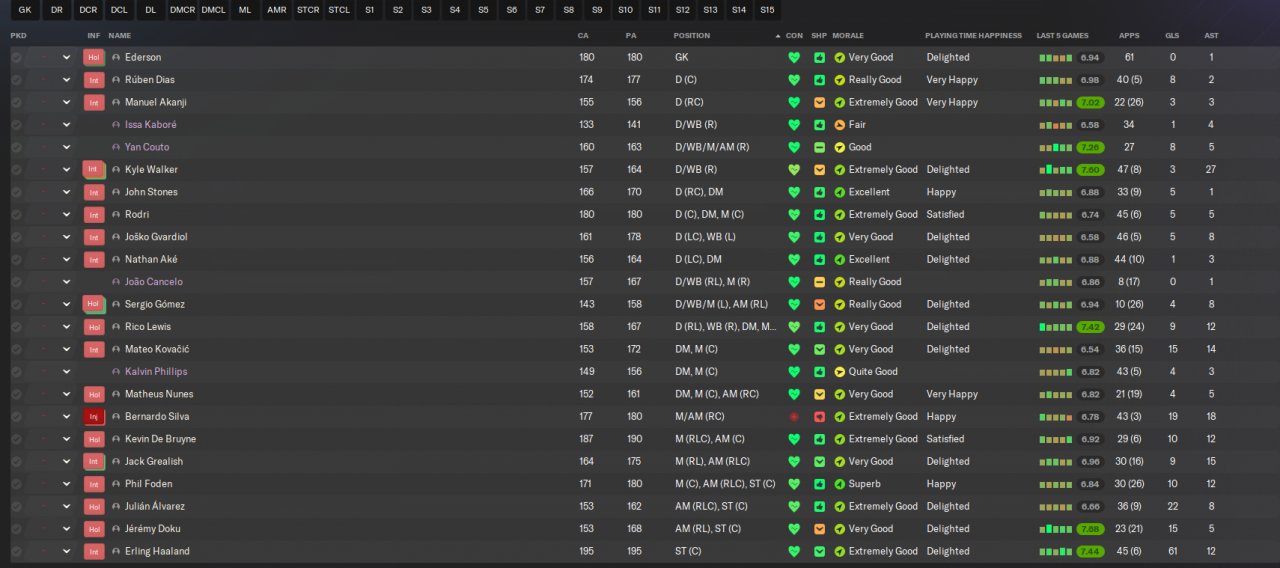Viewport: 1280px width, 568px height.
Task: Open the position dropdown arrow for Kalvin Phillips
Action: click(x=66, y=372)
